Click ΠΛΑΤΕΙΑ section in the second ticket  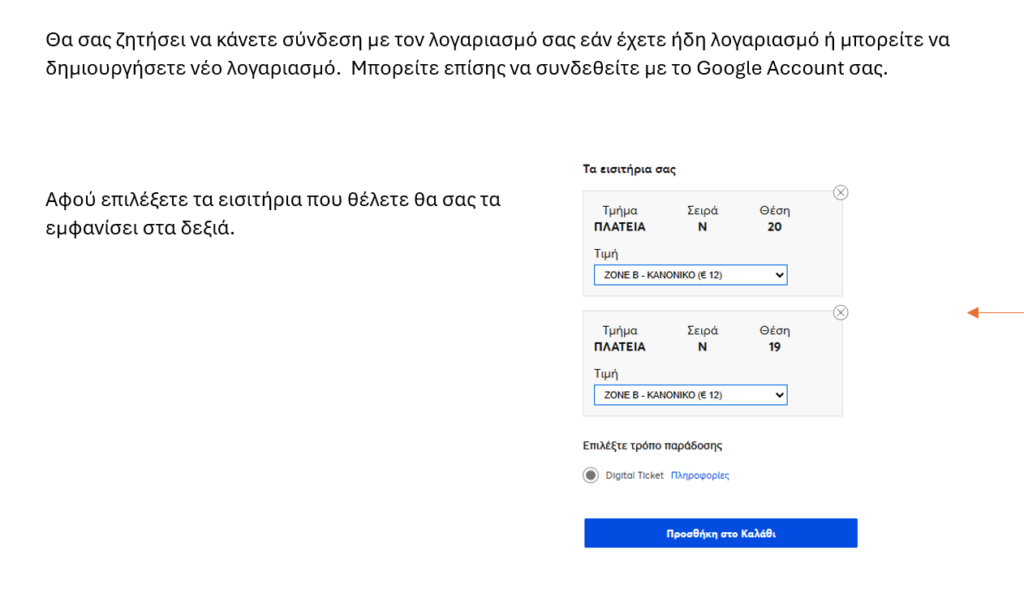pyautogui.click(x=620, y=347)
